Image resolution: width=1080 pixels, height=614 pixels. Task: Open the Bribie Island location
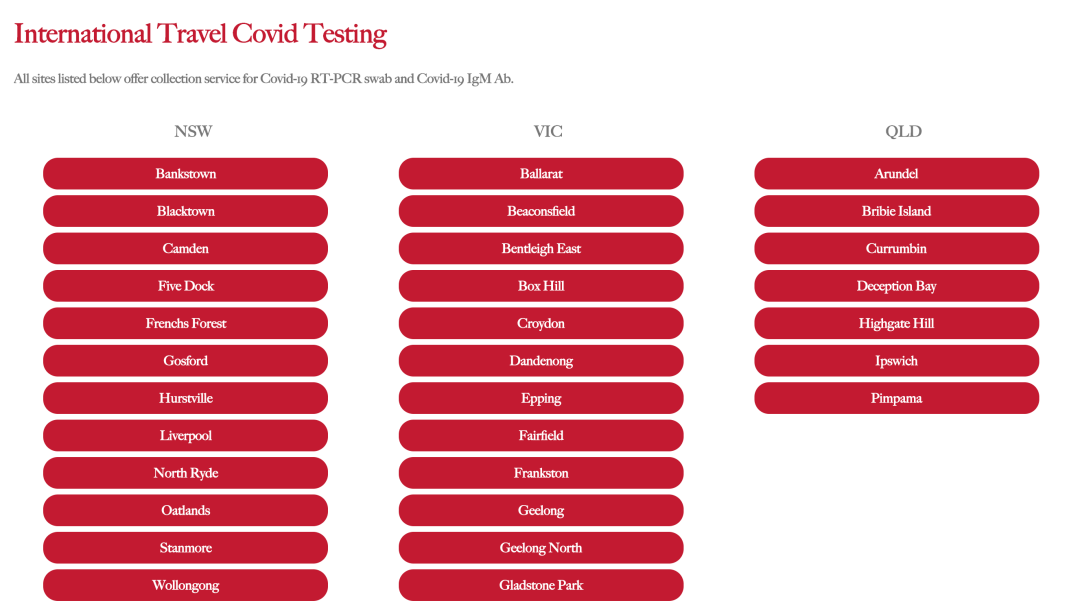point(896,211)
